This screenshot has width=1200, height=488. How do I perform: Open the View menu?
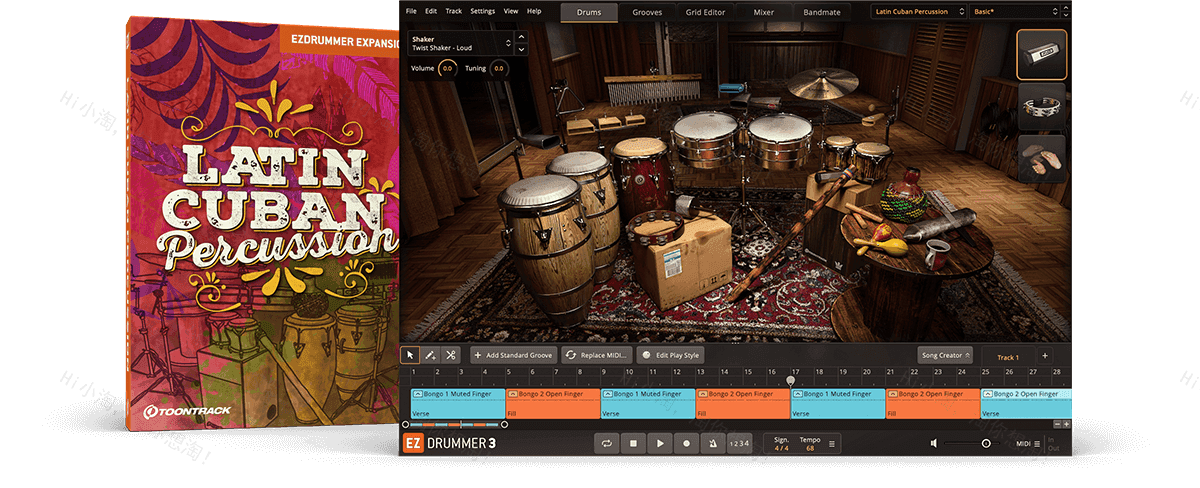(511, 11)
